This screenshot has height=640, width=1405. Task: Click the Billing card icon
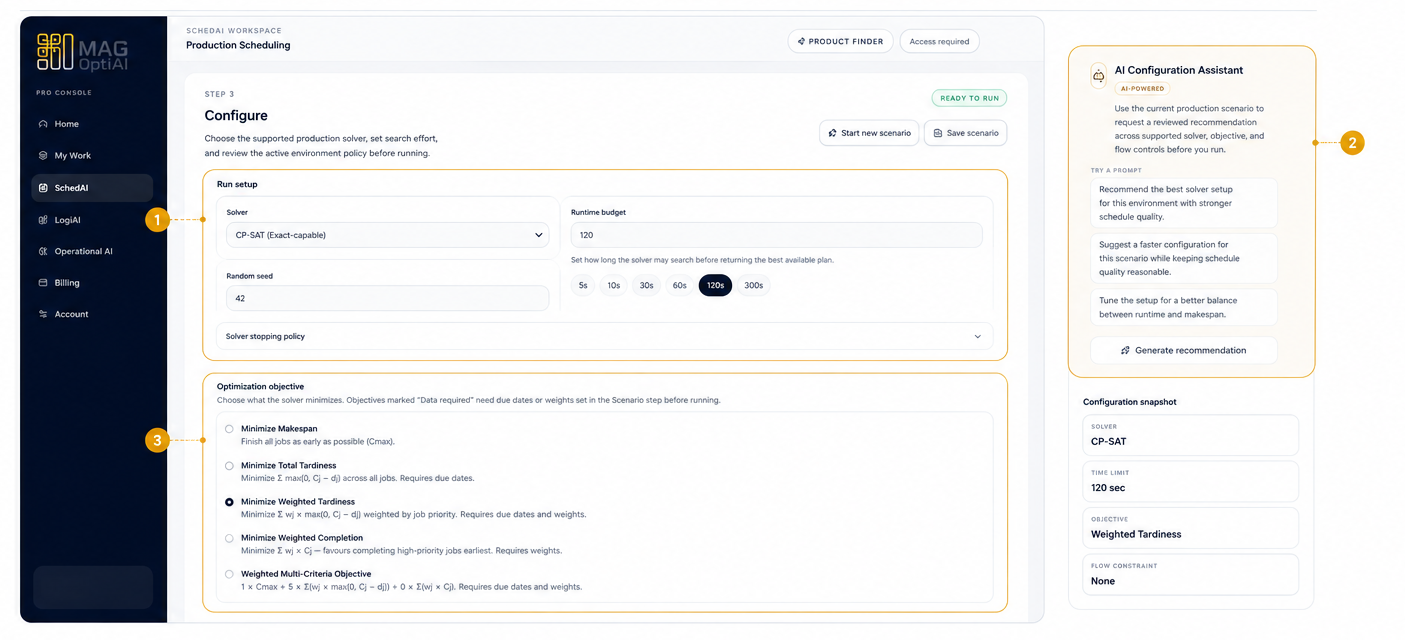click(x=43, y=283)
